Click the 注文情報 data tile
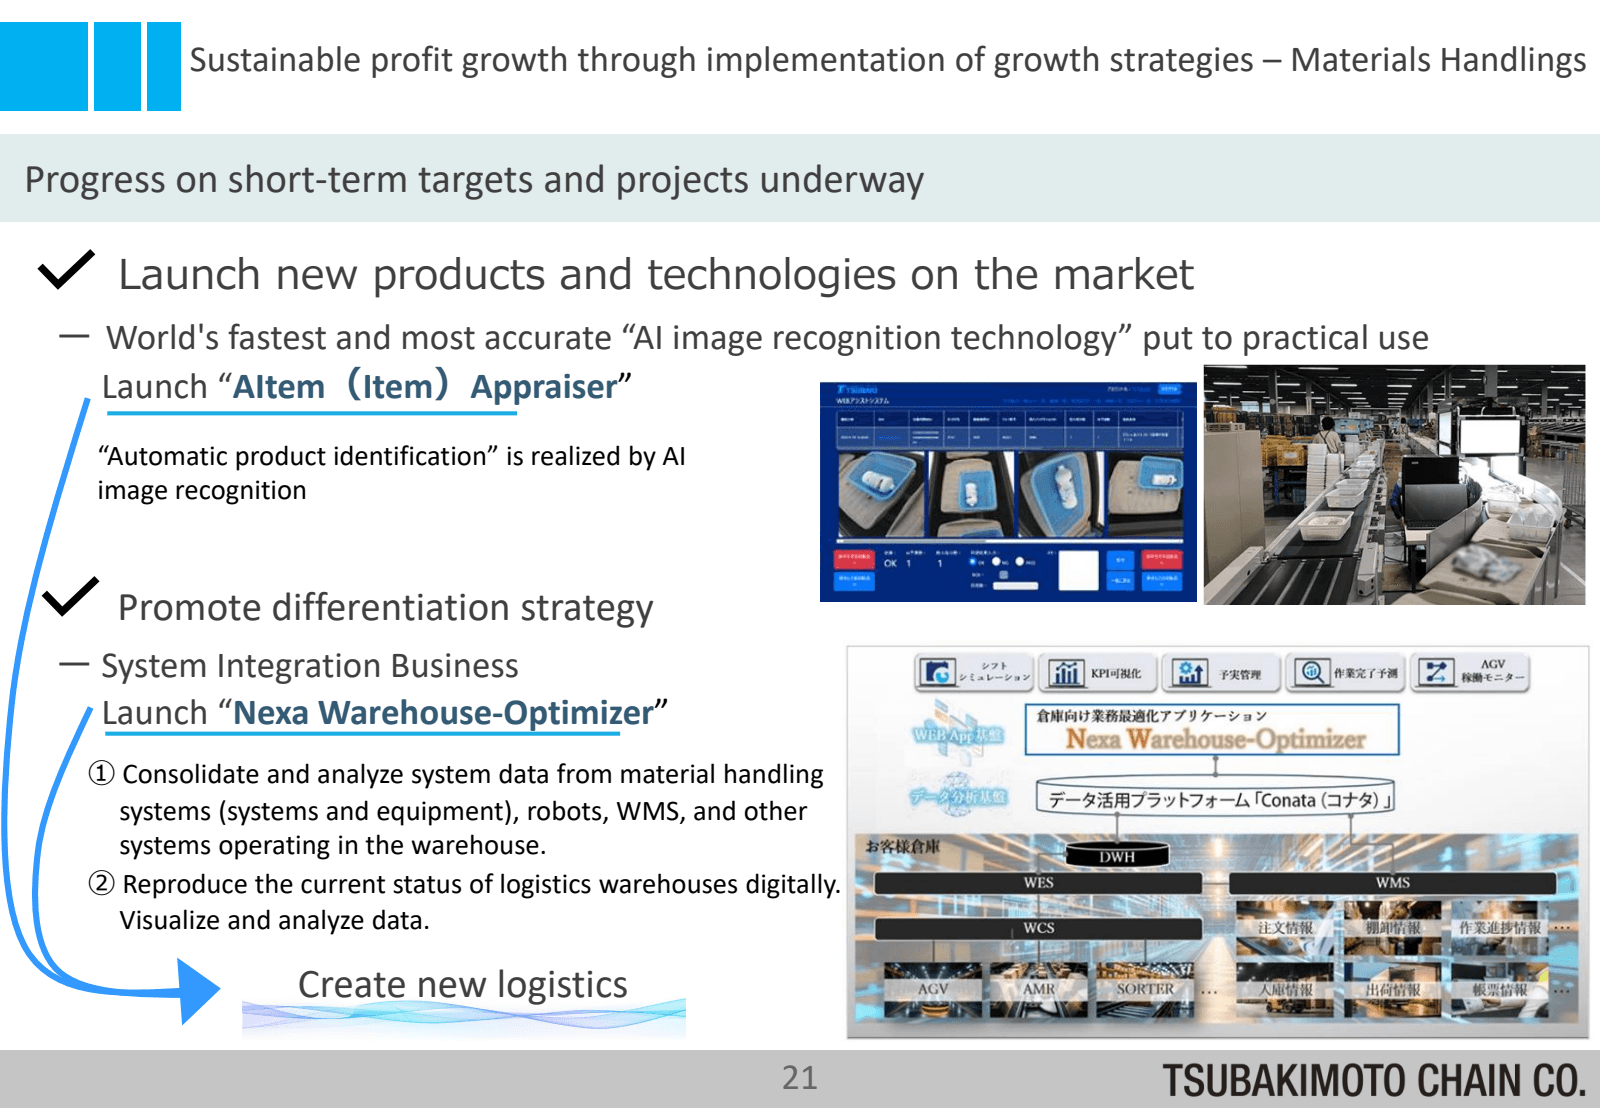The image size is (1600, 1108). coord(1285,927)
